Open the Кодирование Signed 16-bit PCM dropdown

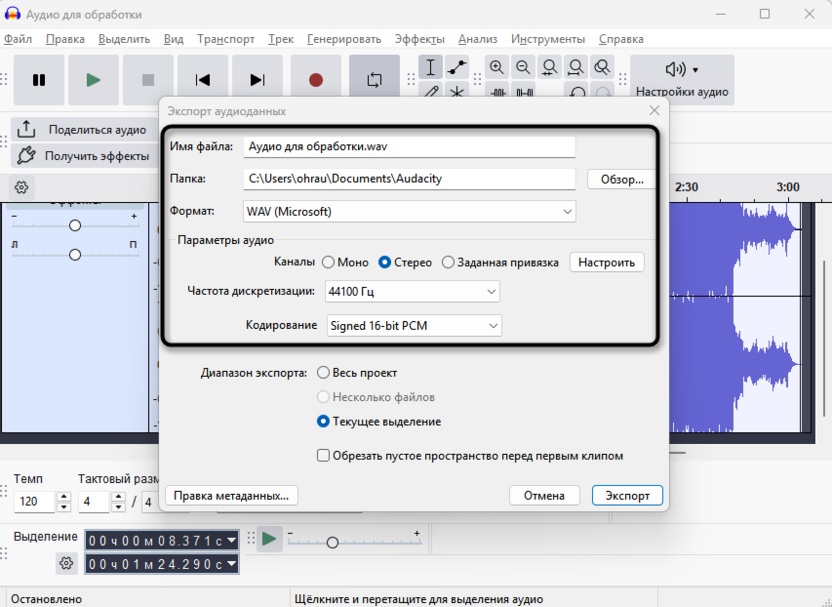coord(413,325)
